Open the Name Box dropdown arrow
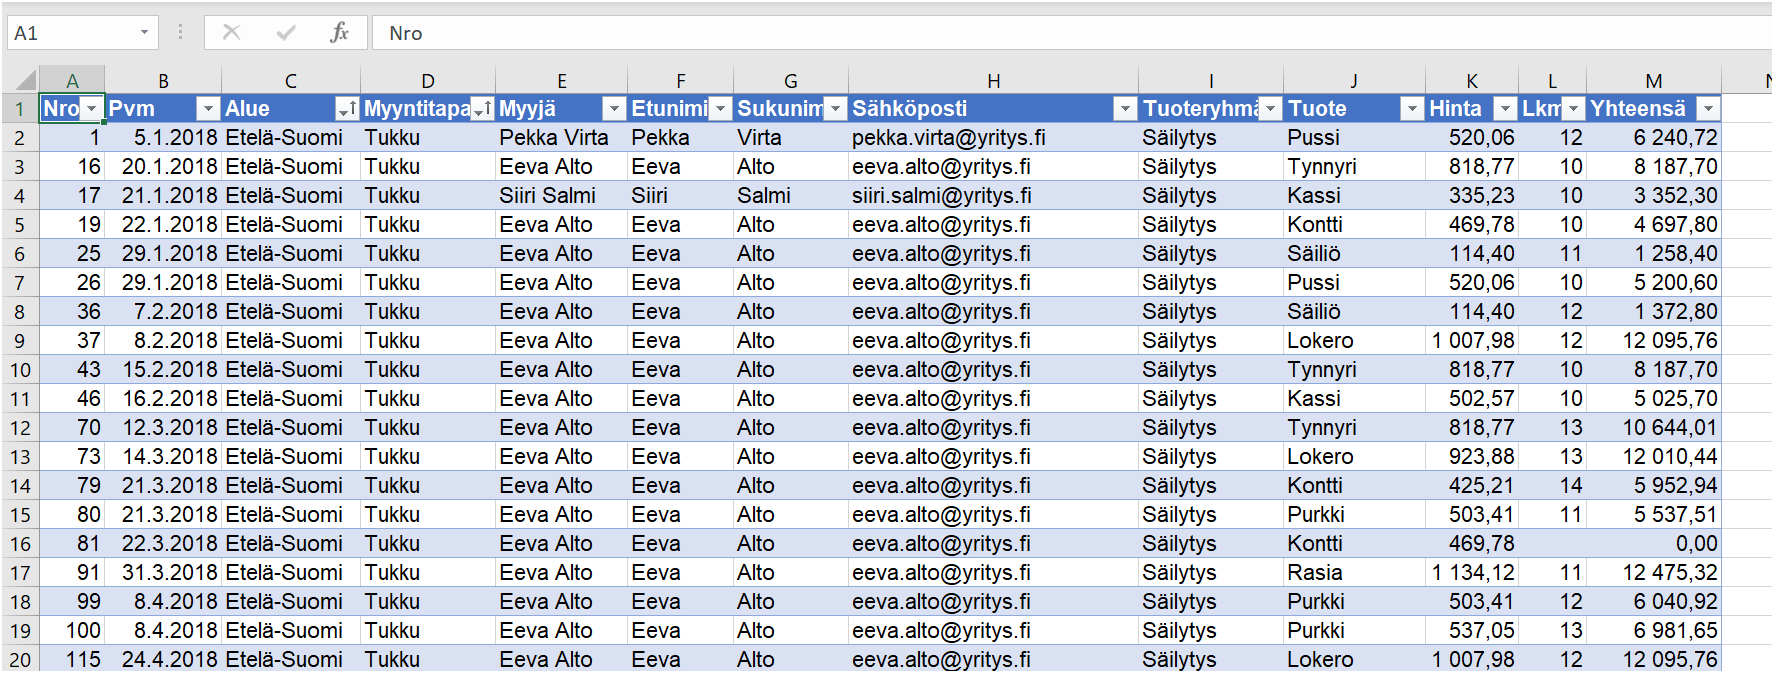This screenshot has width=1774, height=673. [144, 33]
